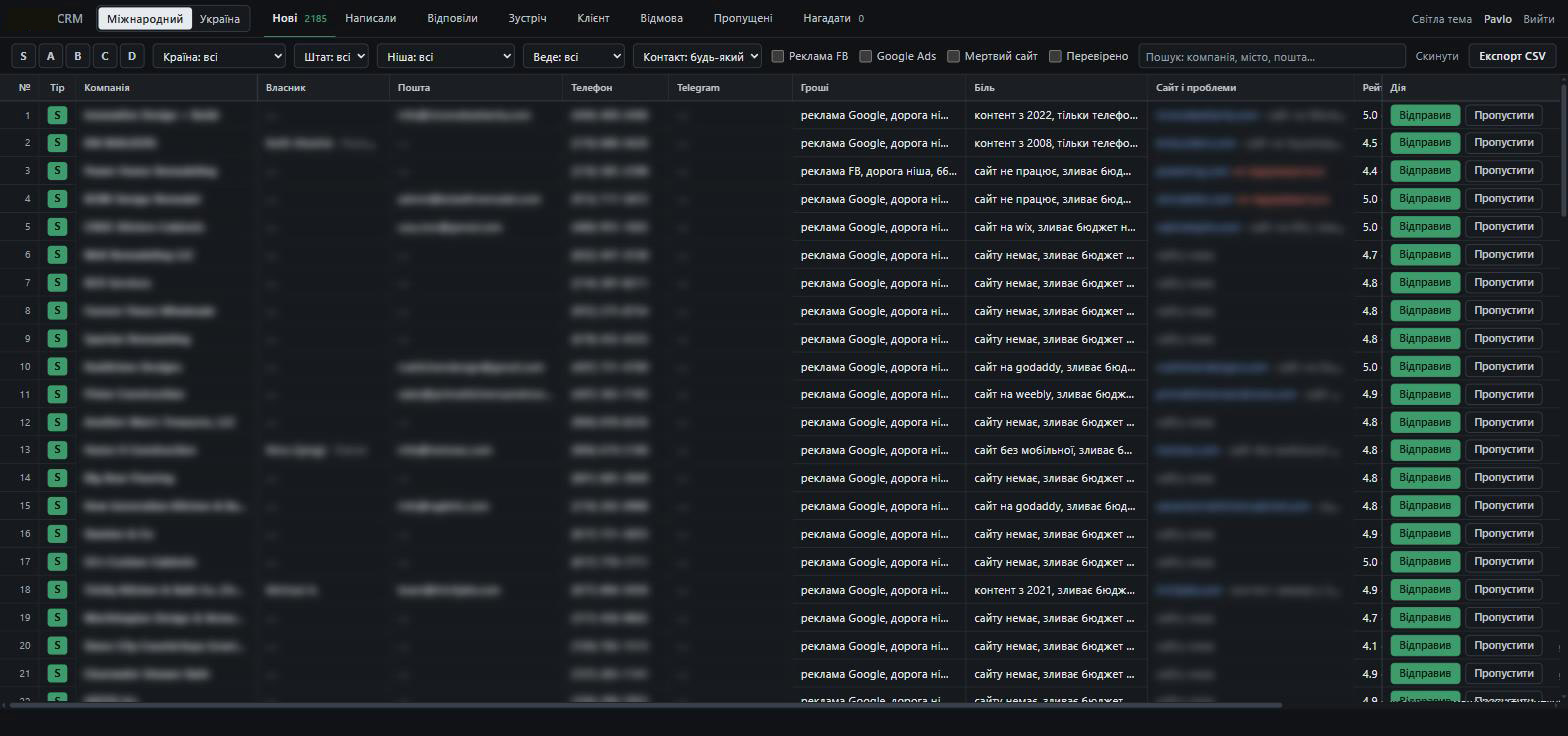Screen dimensions: 1568x736
Task: Click the green S badge in row 1
Action: click(57, 115)
